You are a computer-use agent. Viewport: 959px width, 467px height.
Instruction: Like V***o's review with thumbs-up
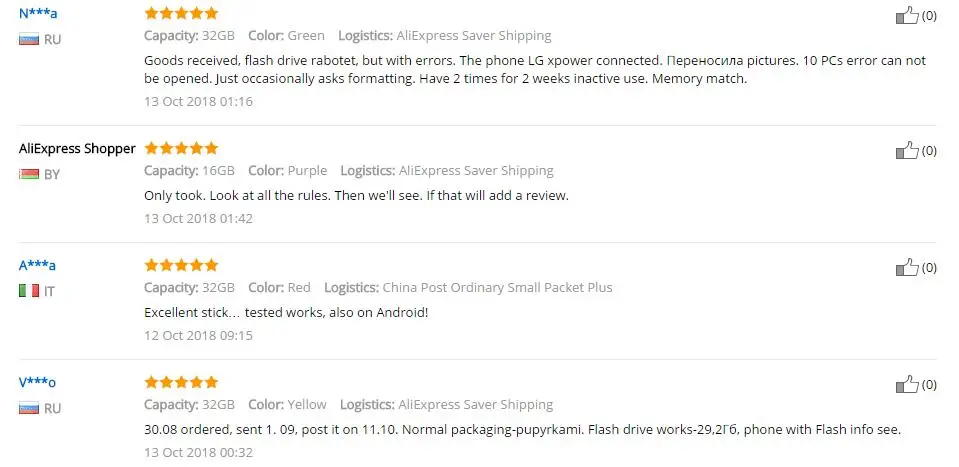pos(907,384)
